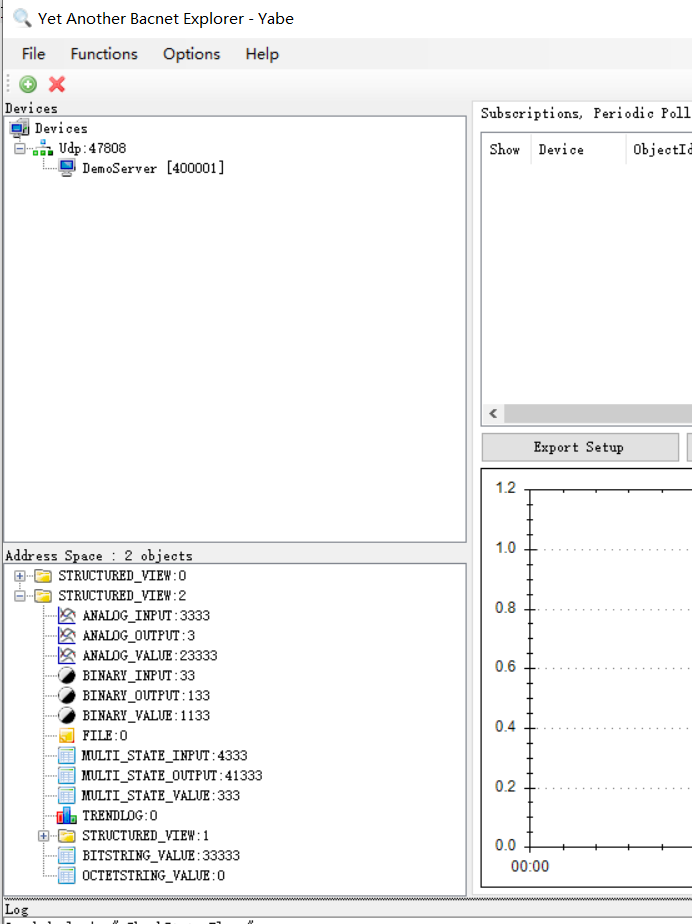Select the DemoServer computer icon
The width and height of the screenshot is (692, 924).
tap(67, 168)
